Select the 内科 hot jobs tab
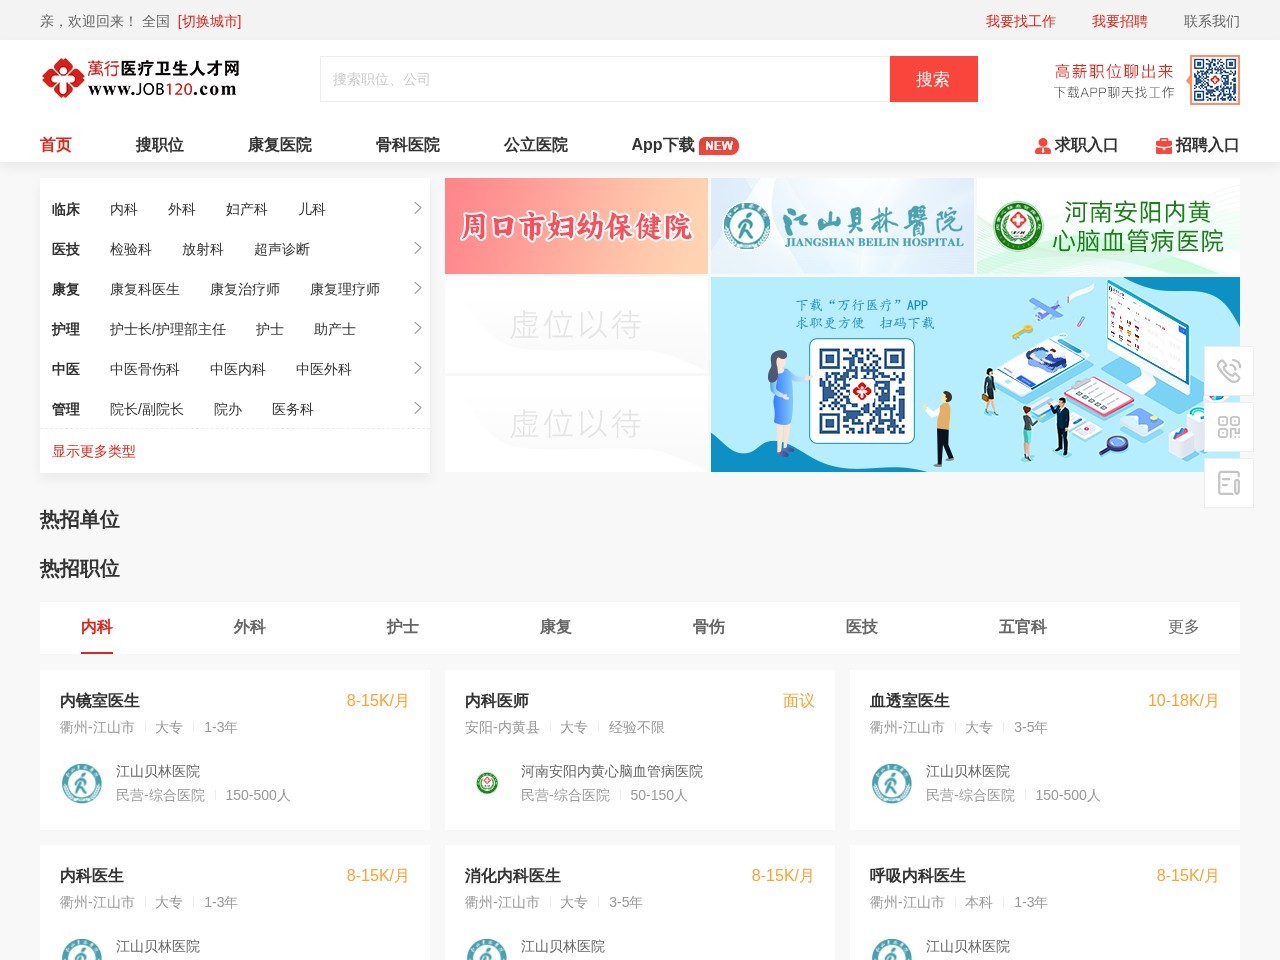Viewport: 1280px width, 960px height. [97, 627]
